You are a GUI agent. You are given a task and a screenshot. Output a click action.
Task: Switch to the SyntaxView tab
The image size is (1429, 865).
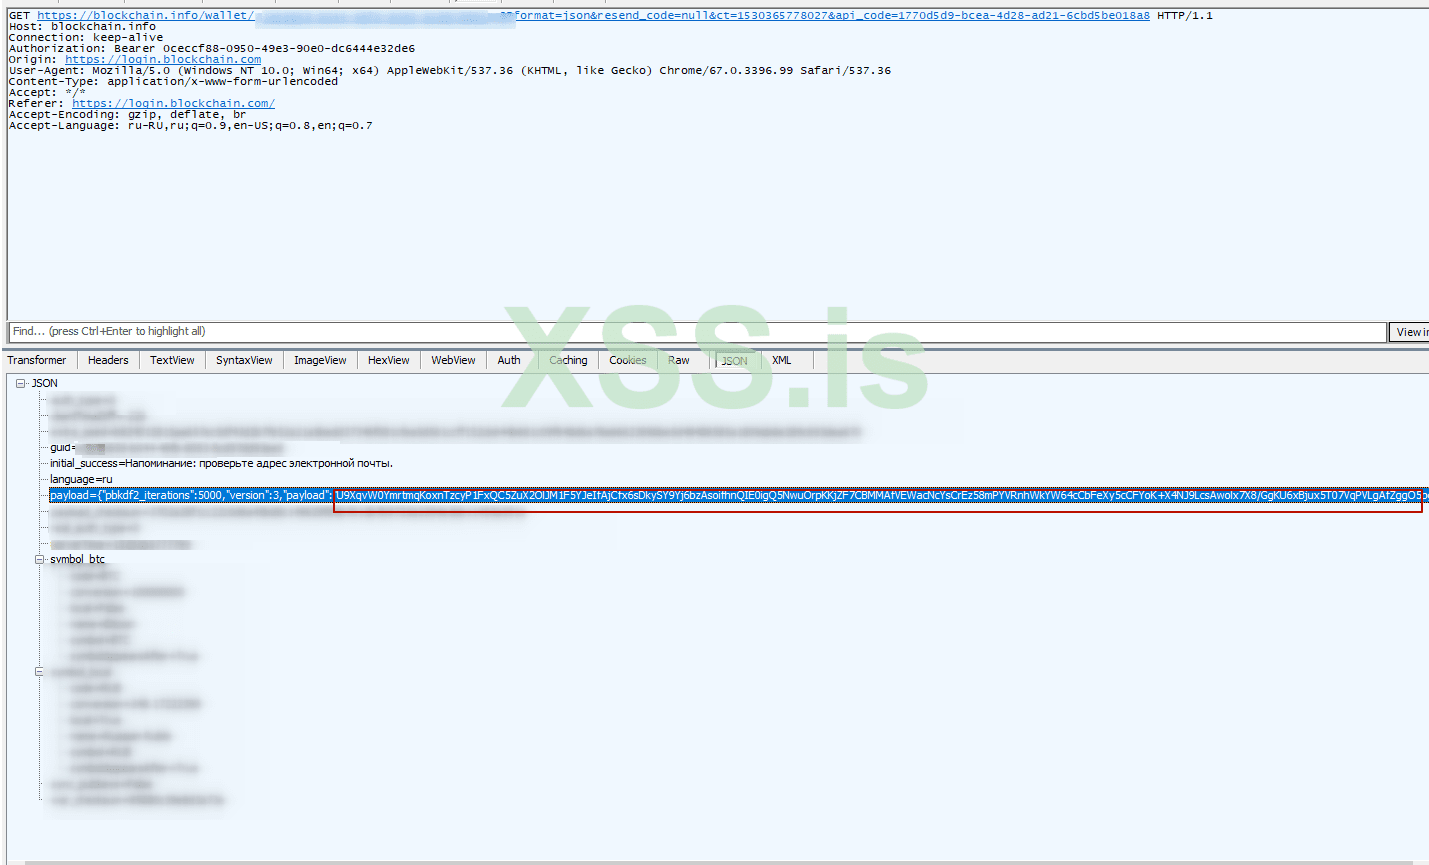(x=244, y=360)
